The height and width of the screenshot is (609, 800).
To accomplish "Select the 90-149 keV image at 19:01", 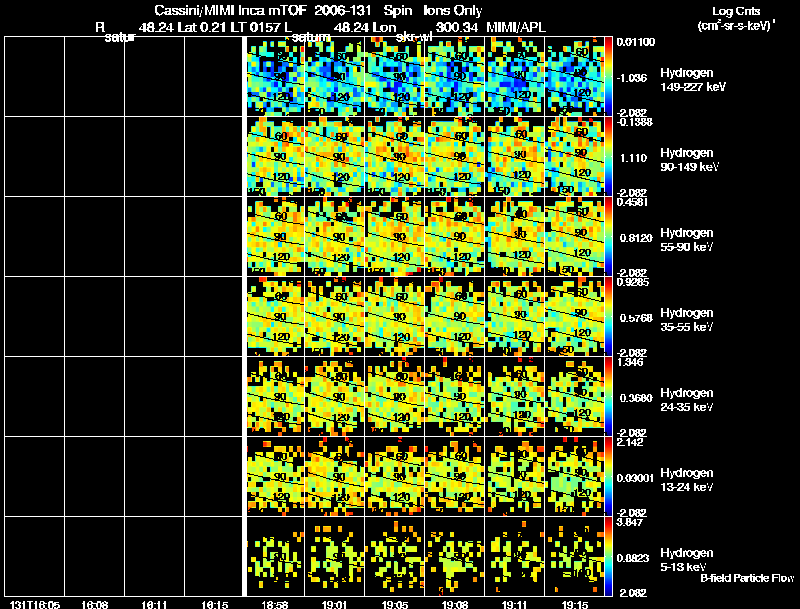I will pos(335,156).
